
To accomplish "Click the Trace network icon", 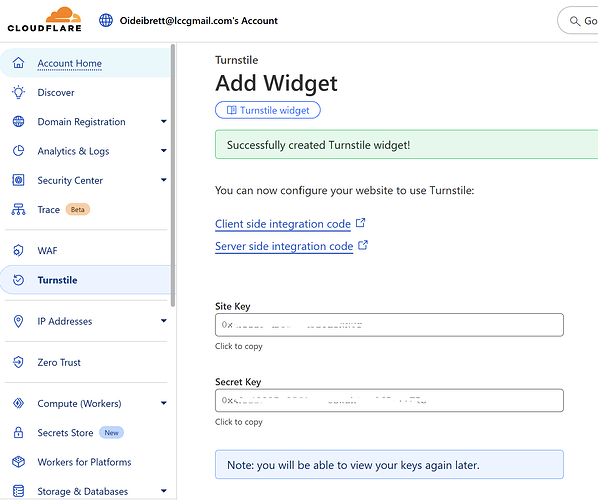I will [18, 209].
